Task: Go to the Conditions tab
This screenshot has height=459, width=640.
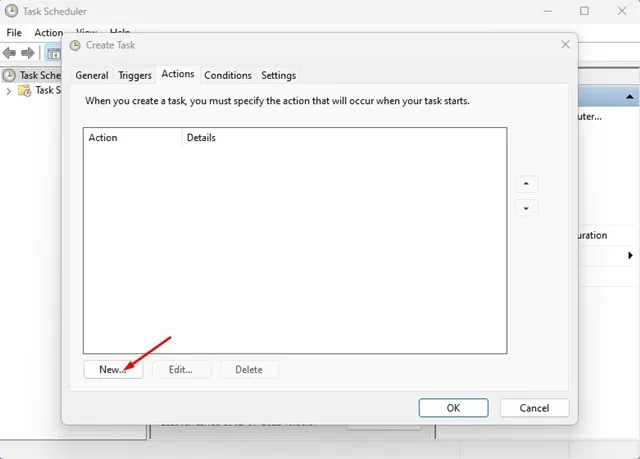Action: pos(228,75)
